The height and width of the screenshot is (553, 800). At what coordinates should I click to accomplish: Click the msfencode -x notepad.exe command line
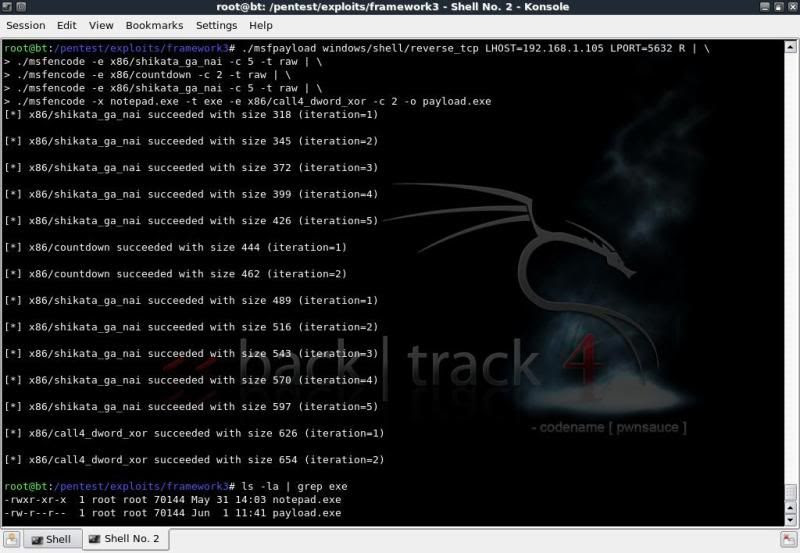click(247, 102)
